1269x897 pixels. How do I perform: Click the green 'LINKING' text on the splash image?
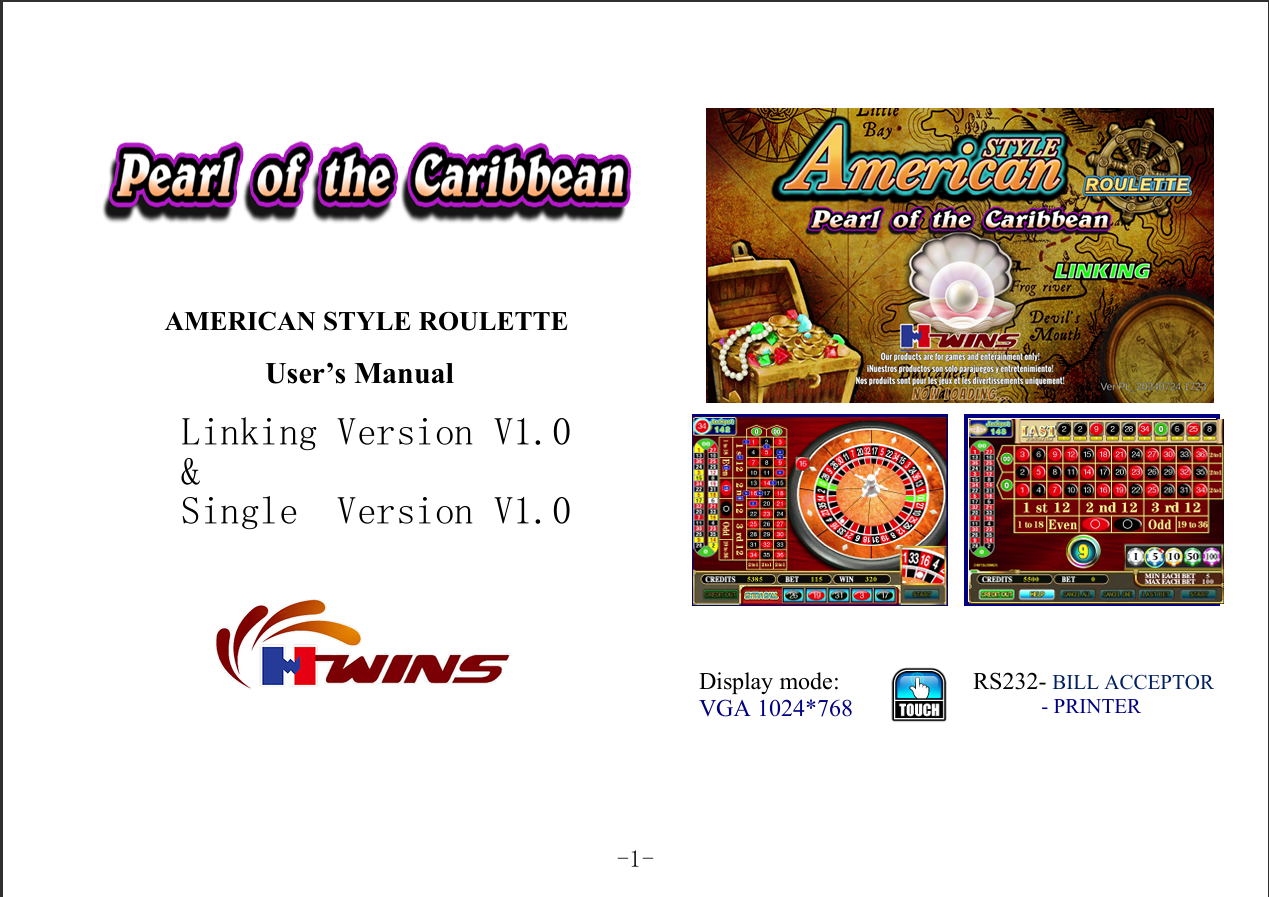pos(1103,270)
